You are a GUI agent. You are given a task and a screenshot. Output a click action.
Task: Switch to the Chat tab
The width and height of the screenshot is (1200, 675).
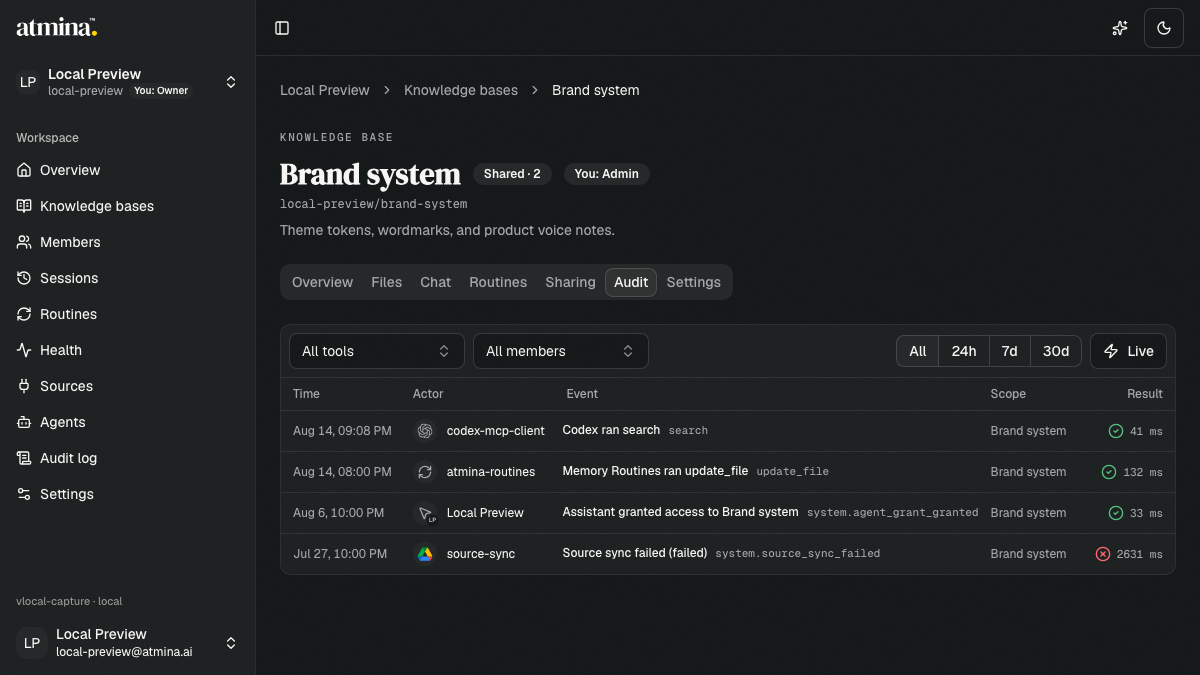435,282
